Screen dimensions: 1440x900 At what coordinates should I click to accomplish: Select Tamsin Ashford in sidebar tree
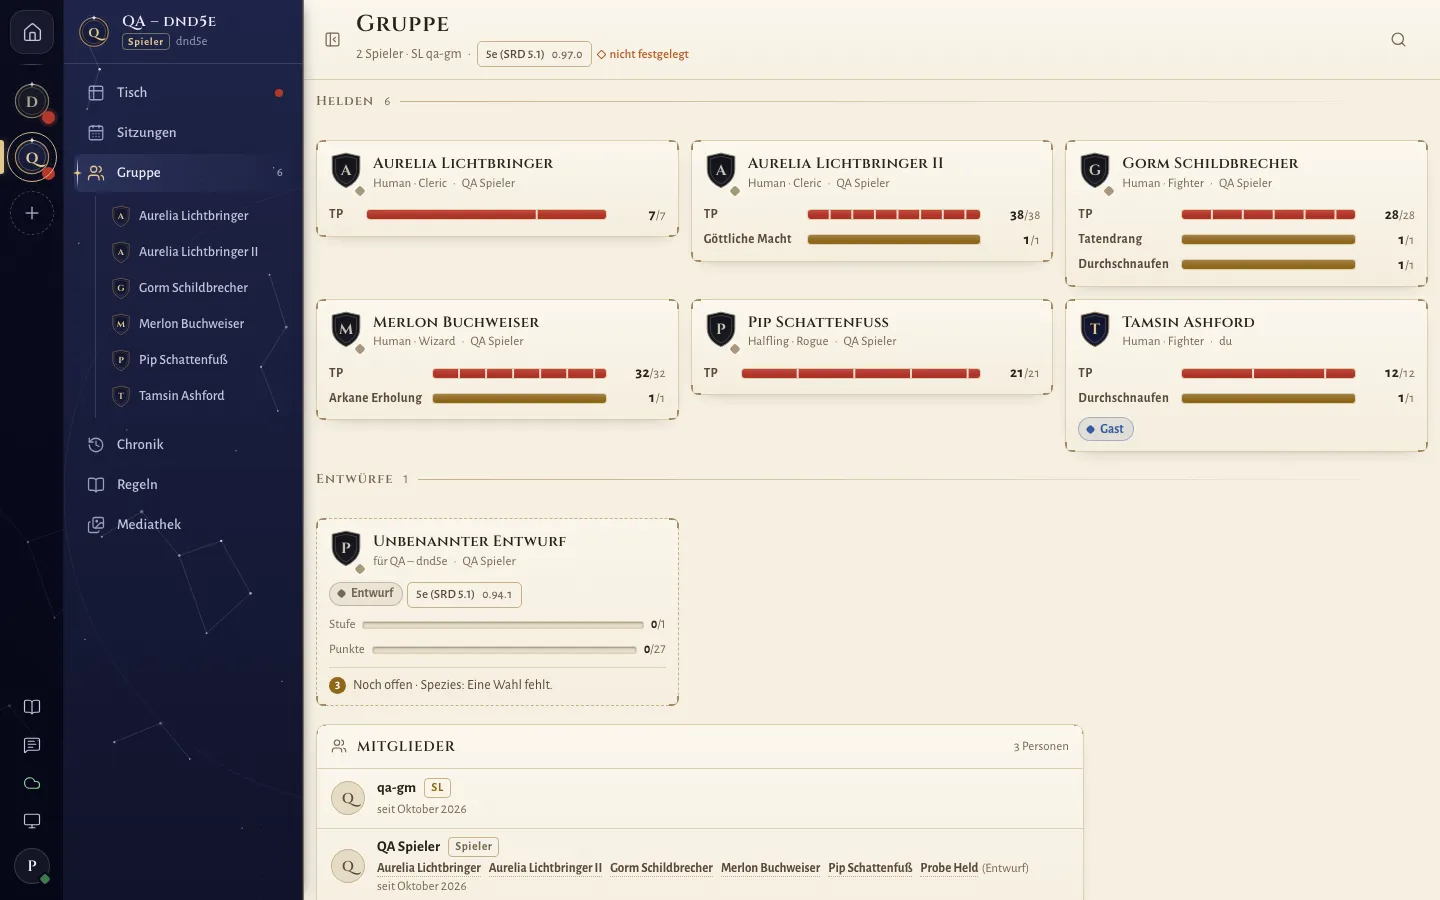coord(196,396)
